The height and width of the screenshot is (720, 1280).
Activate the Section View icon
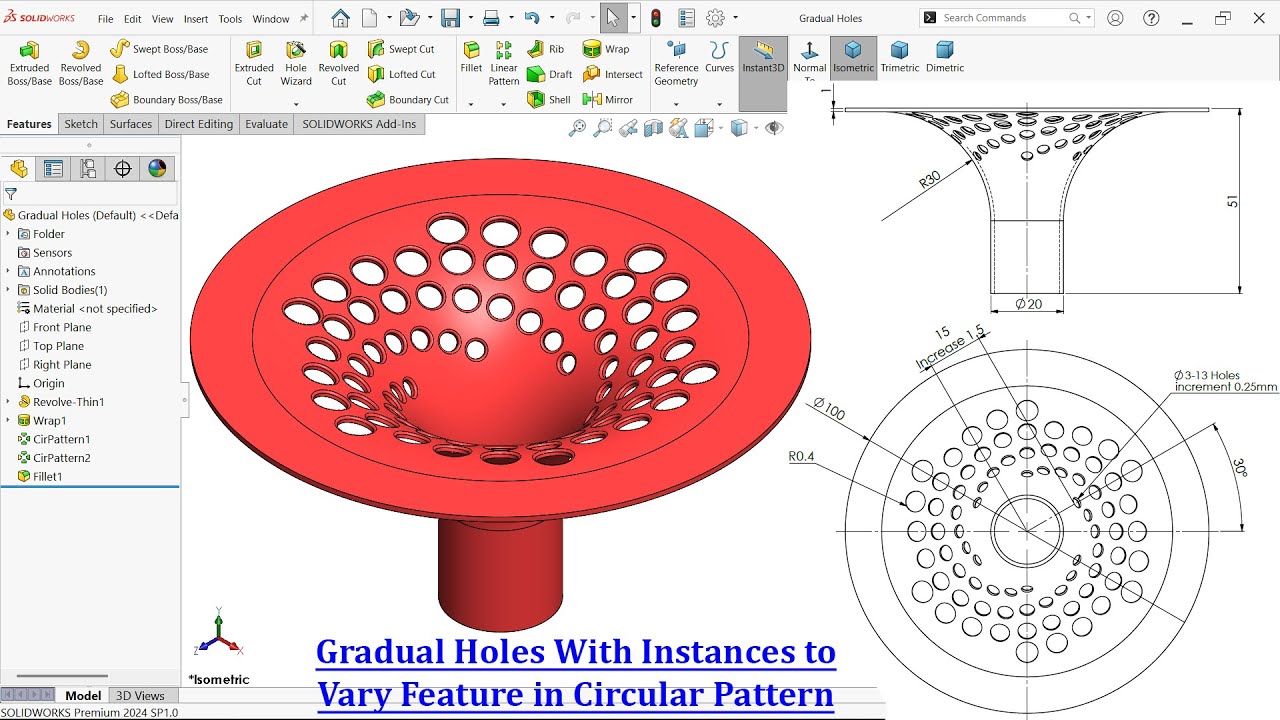coord(653,127)
